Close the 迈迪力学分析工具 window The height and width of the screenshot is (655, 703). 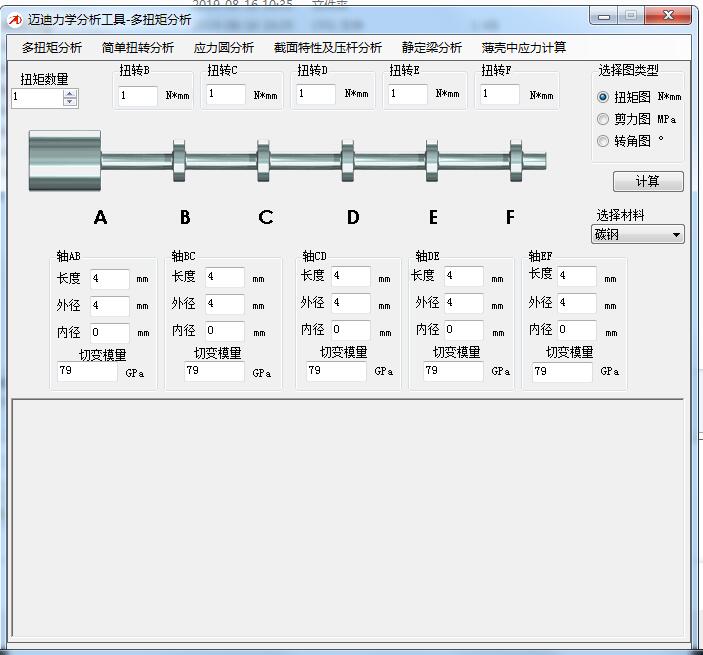point(668,16)
